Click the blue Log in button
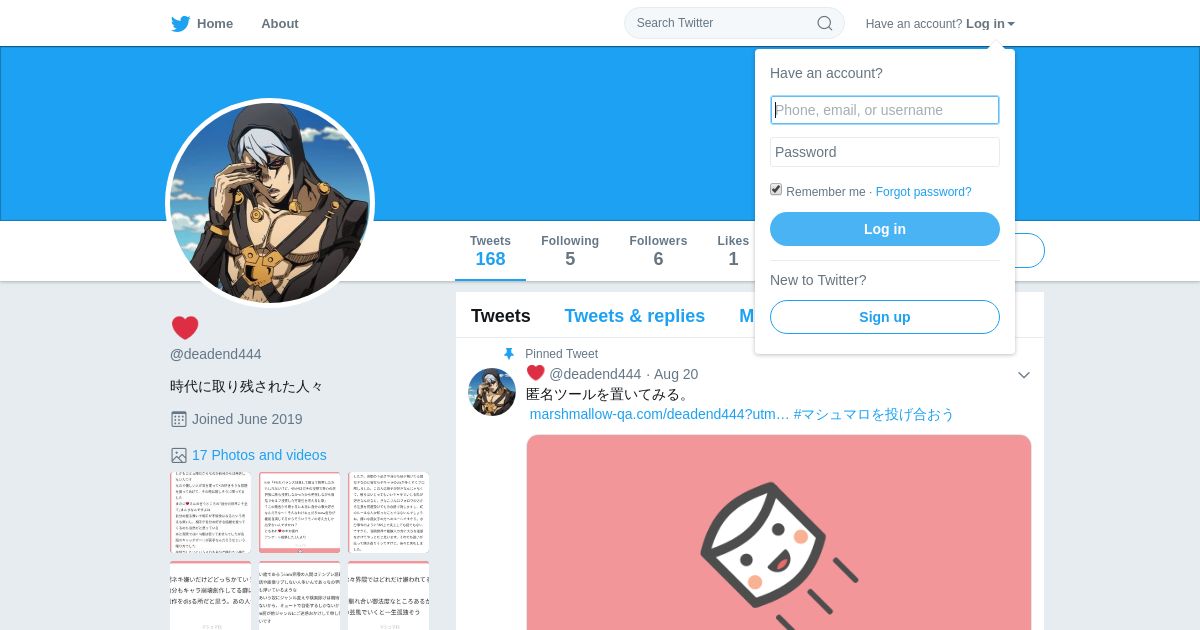The height and width of the screenshot is (630, 1200). click(885, 229)
